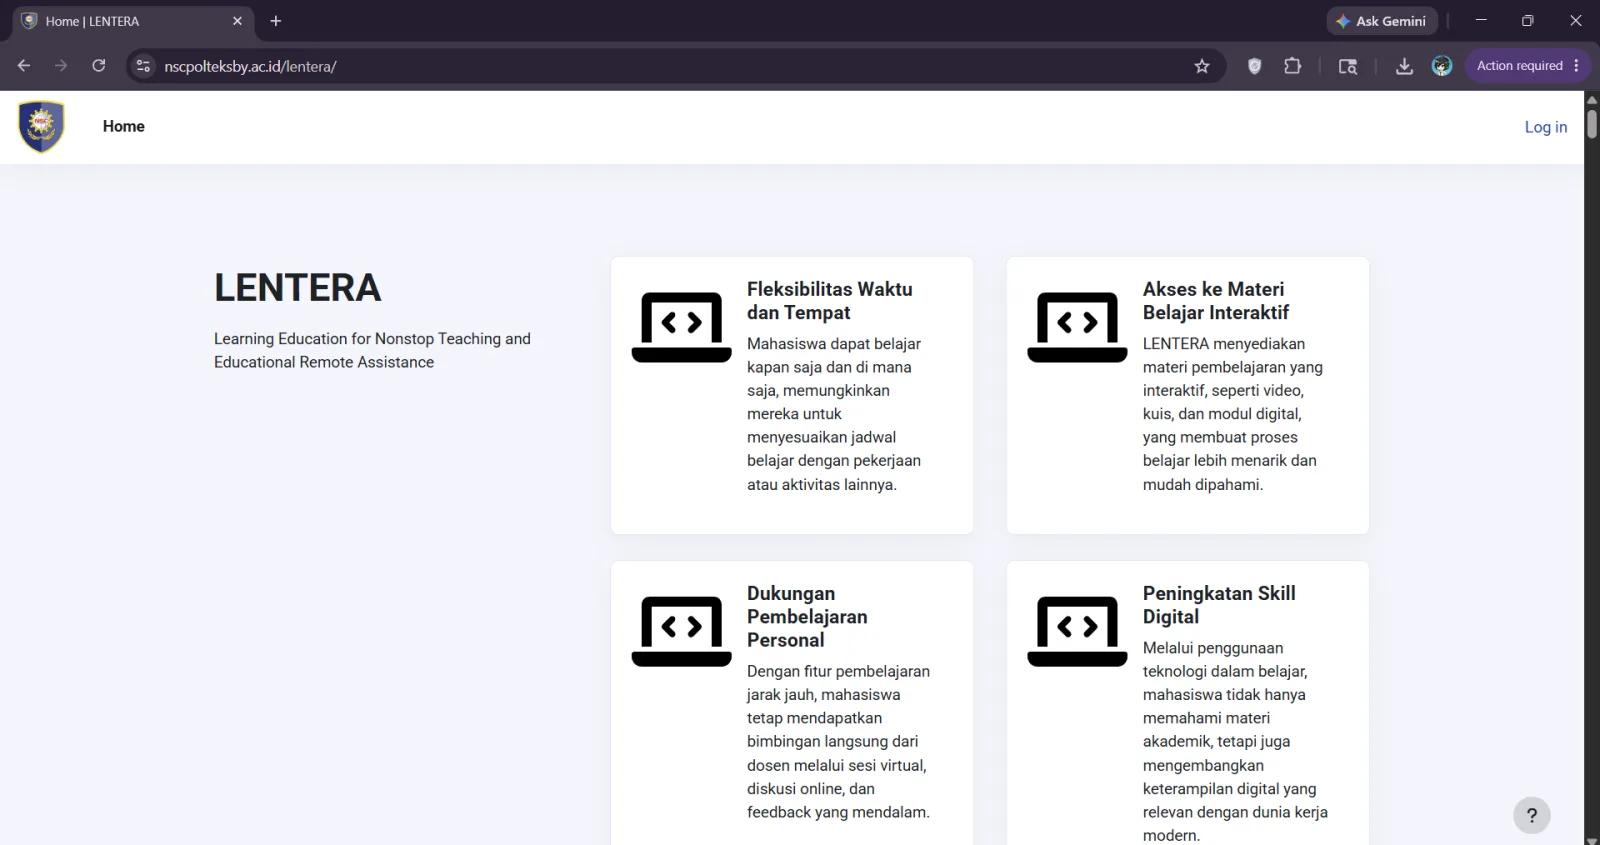Click the laptop icon beside Peningkatan Skill Digital

(1077, 631)
